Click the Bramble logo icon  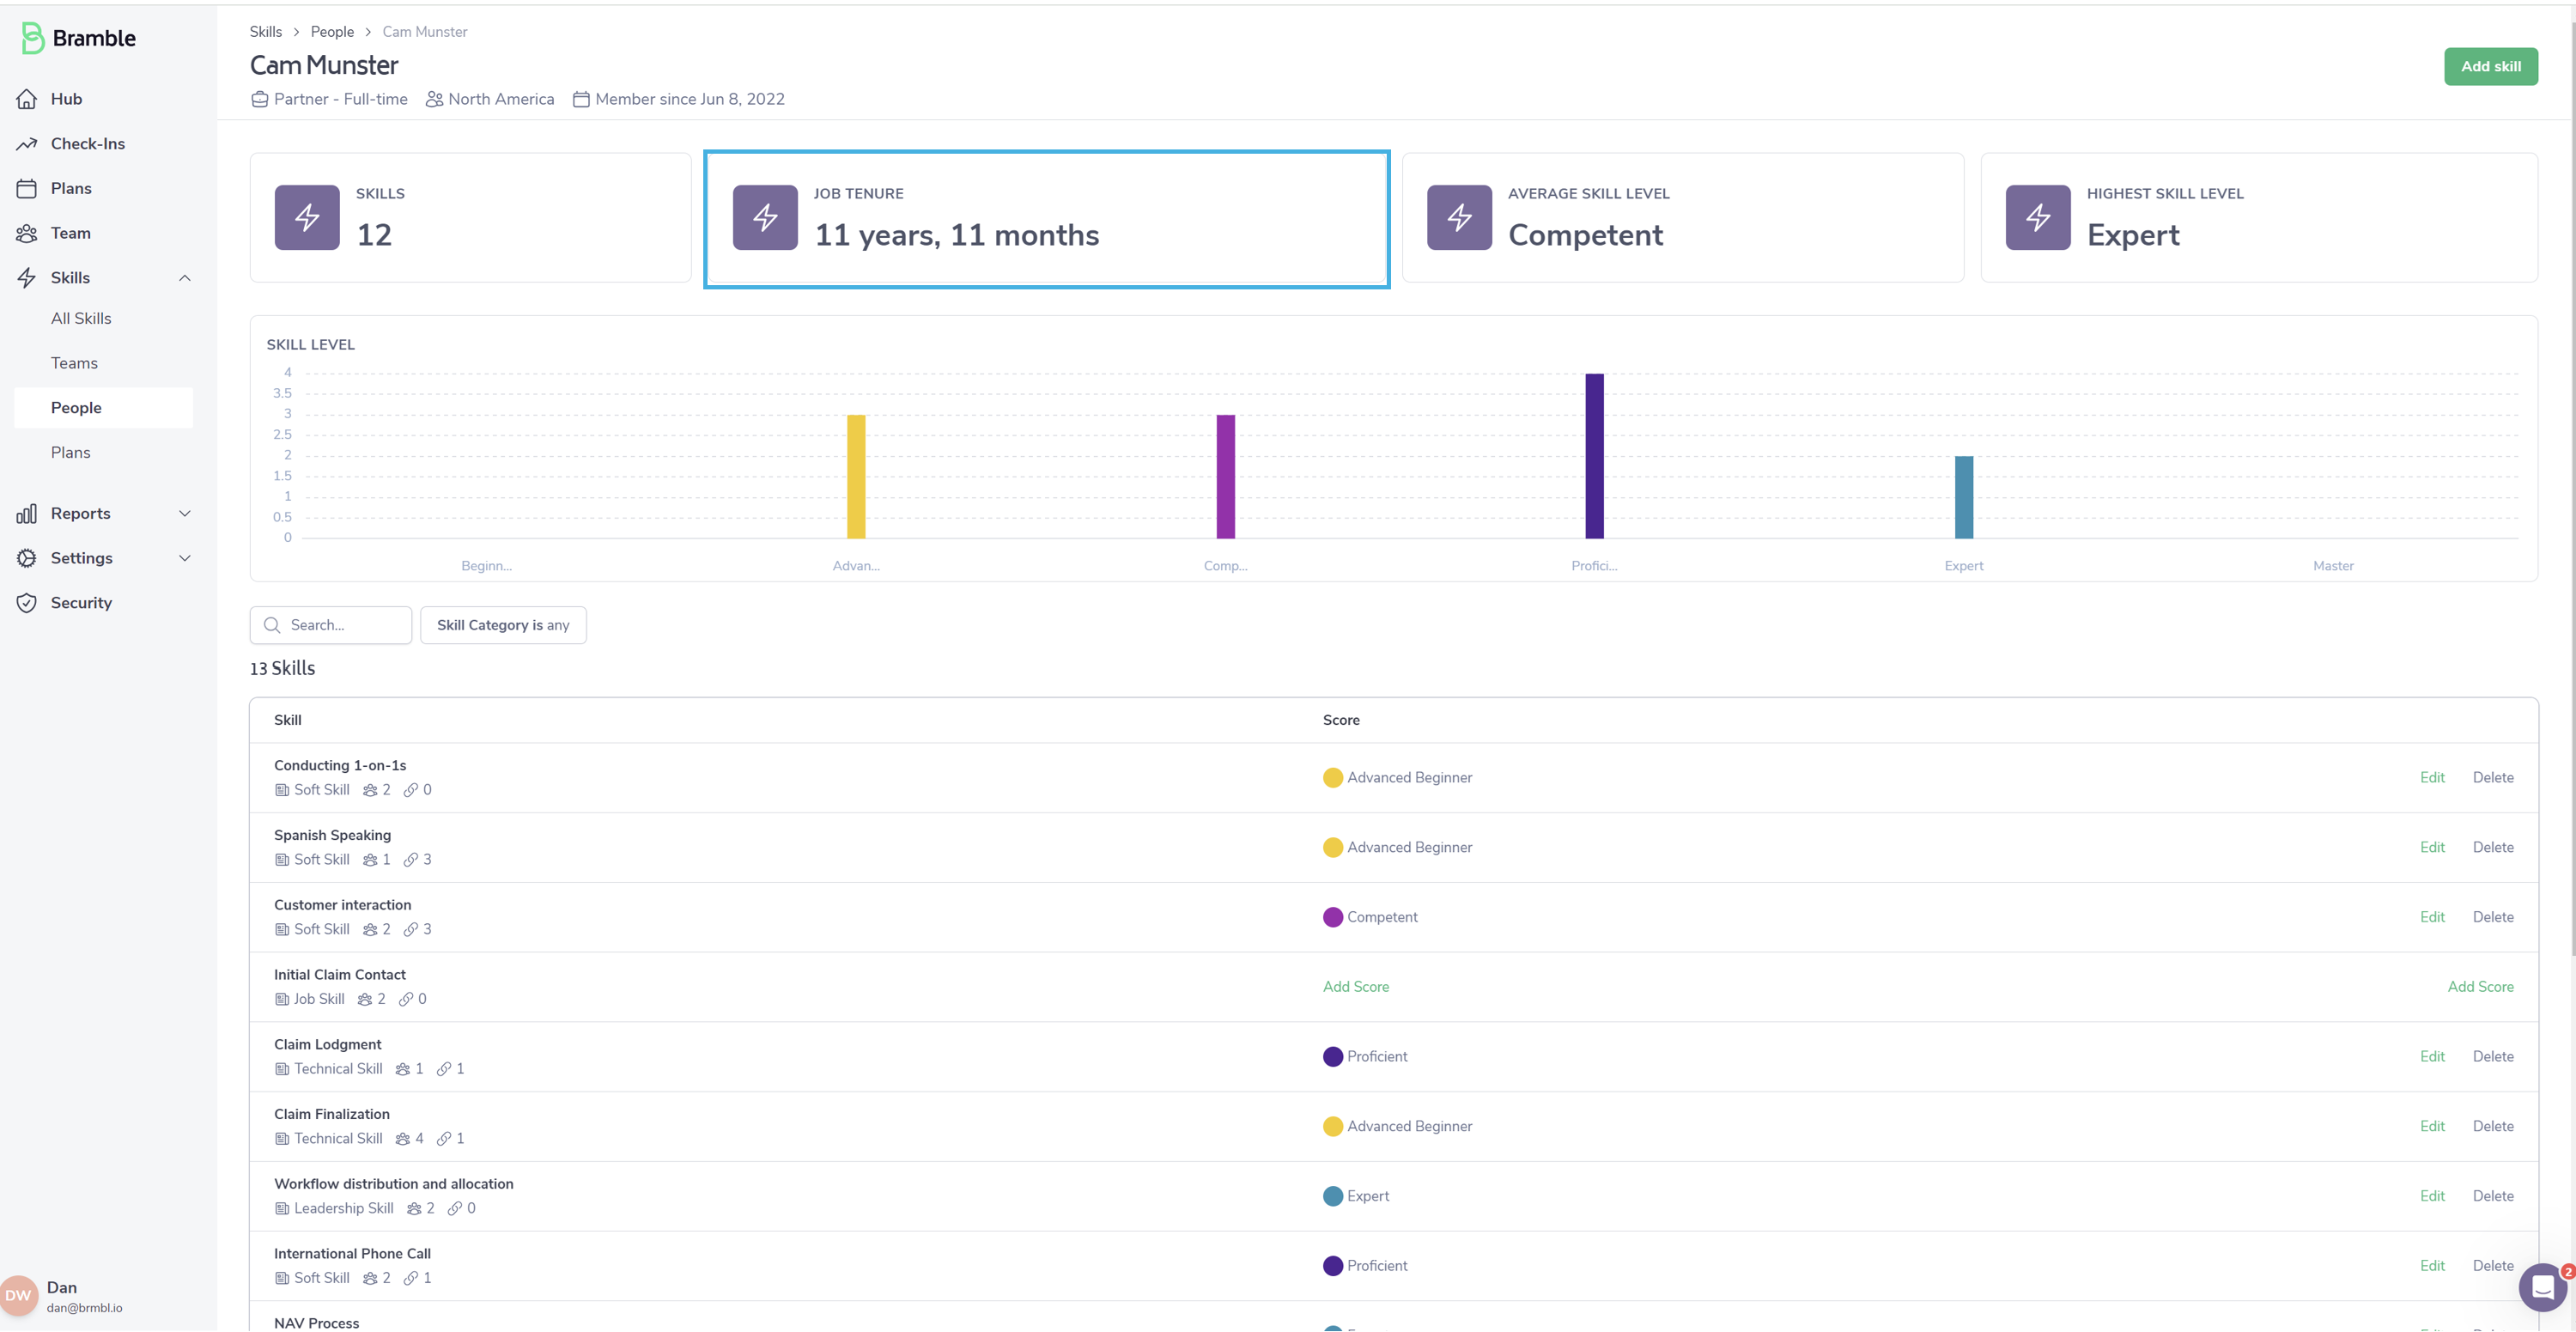(x=32, y=38)
